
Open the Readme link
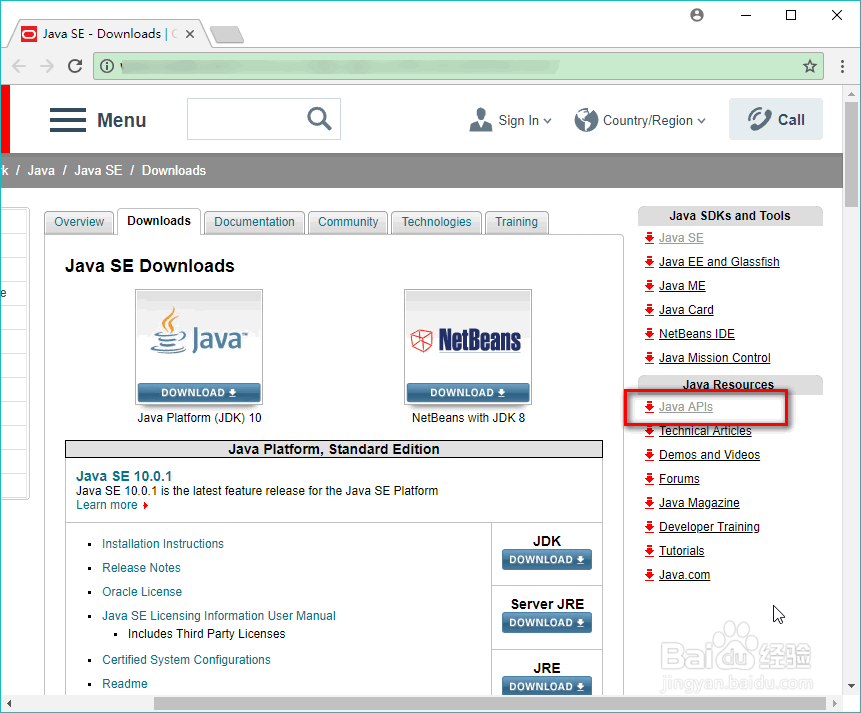click(x=125, y=684)
